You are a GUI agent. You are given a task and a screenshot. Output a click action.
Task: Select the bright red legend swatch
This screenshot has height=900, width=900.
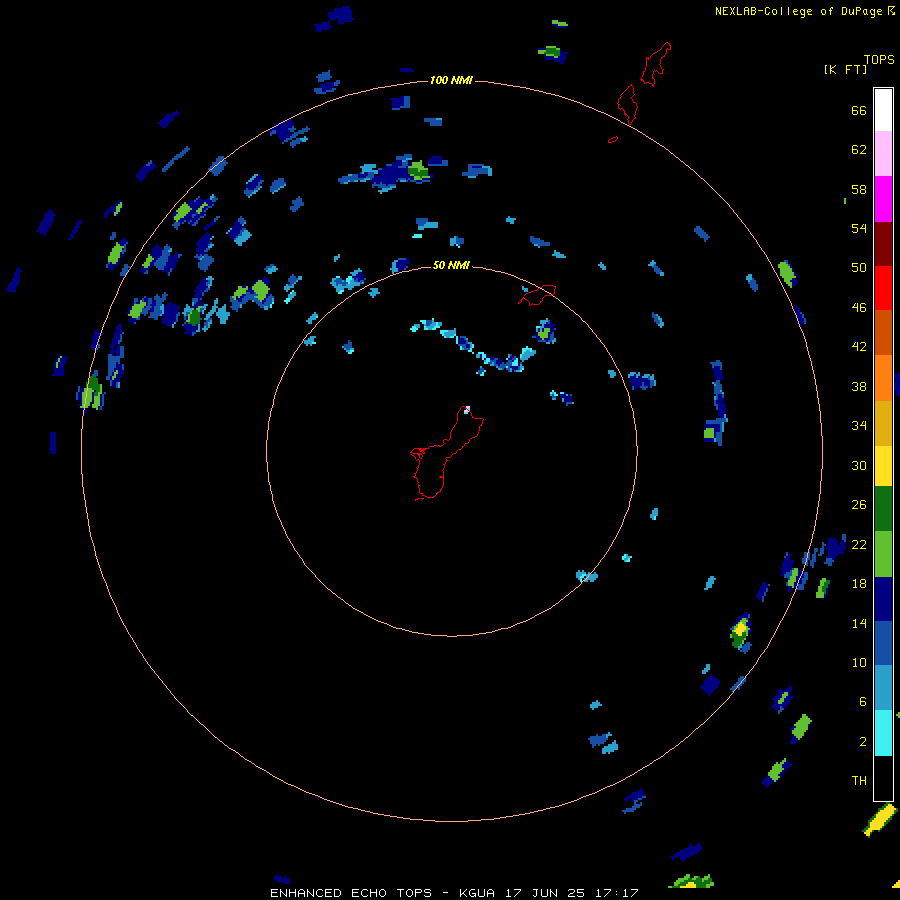click(883, 288)
